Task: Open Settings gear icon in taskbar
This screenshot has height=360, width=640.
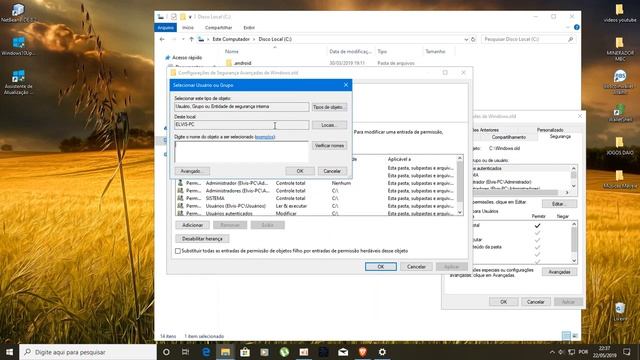Action: click(x=382, y=352)
